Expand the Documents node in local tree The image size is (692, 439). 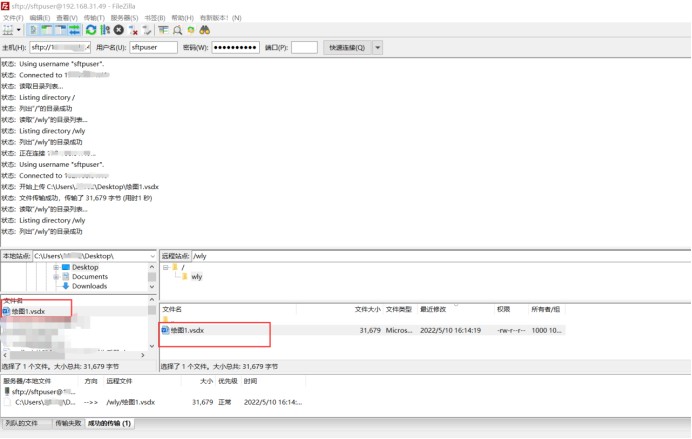click(56, 277)
